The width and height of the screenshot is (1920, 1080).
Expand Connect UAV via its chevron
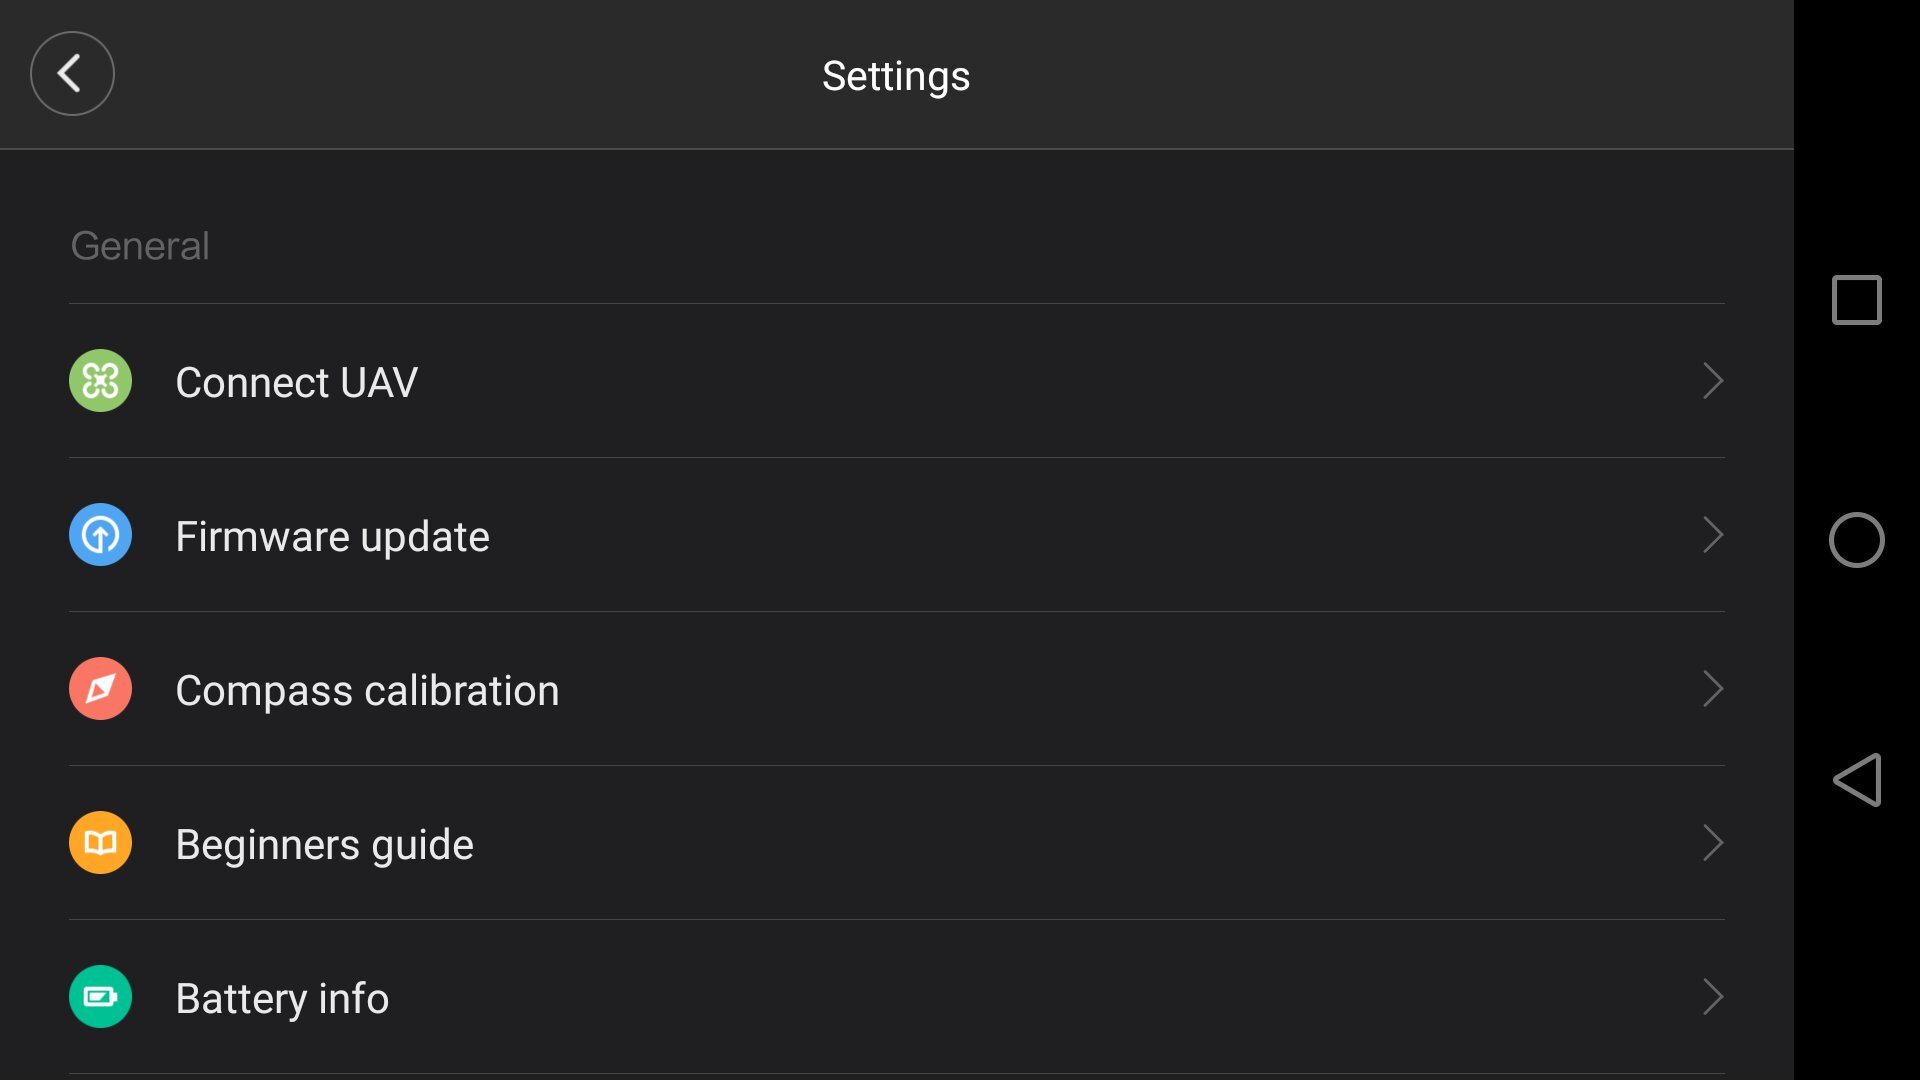1712,381
